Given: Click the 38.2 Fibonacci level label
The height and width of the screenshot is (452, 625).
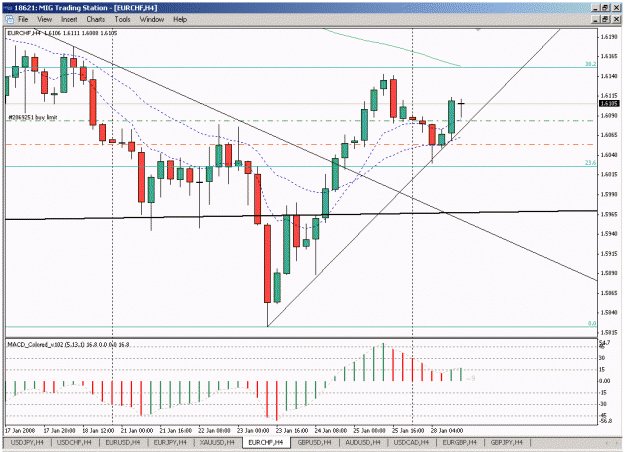Looking at the screenshot, I should coord(590,64).
